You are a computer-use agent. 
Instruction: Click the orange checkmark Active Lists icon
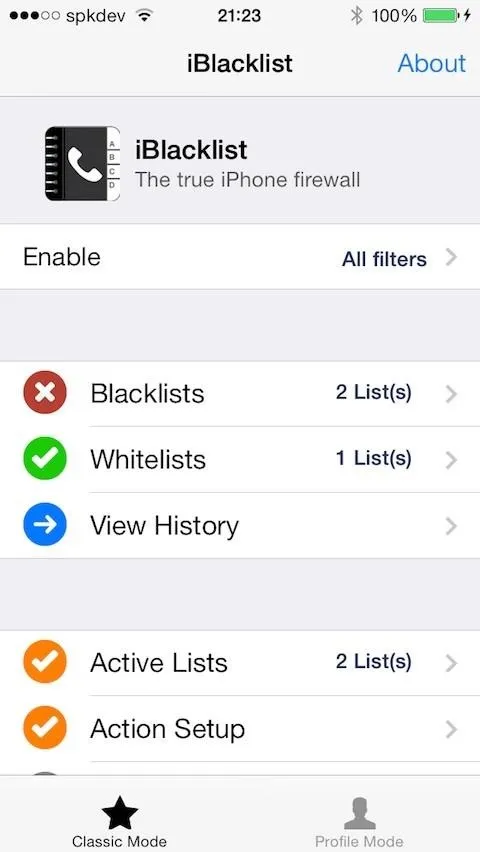tap(45, 662)
